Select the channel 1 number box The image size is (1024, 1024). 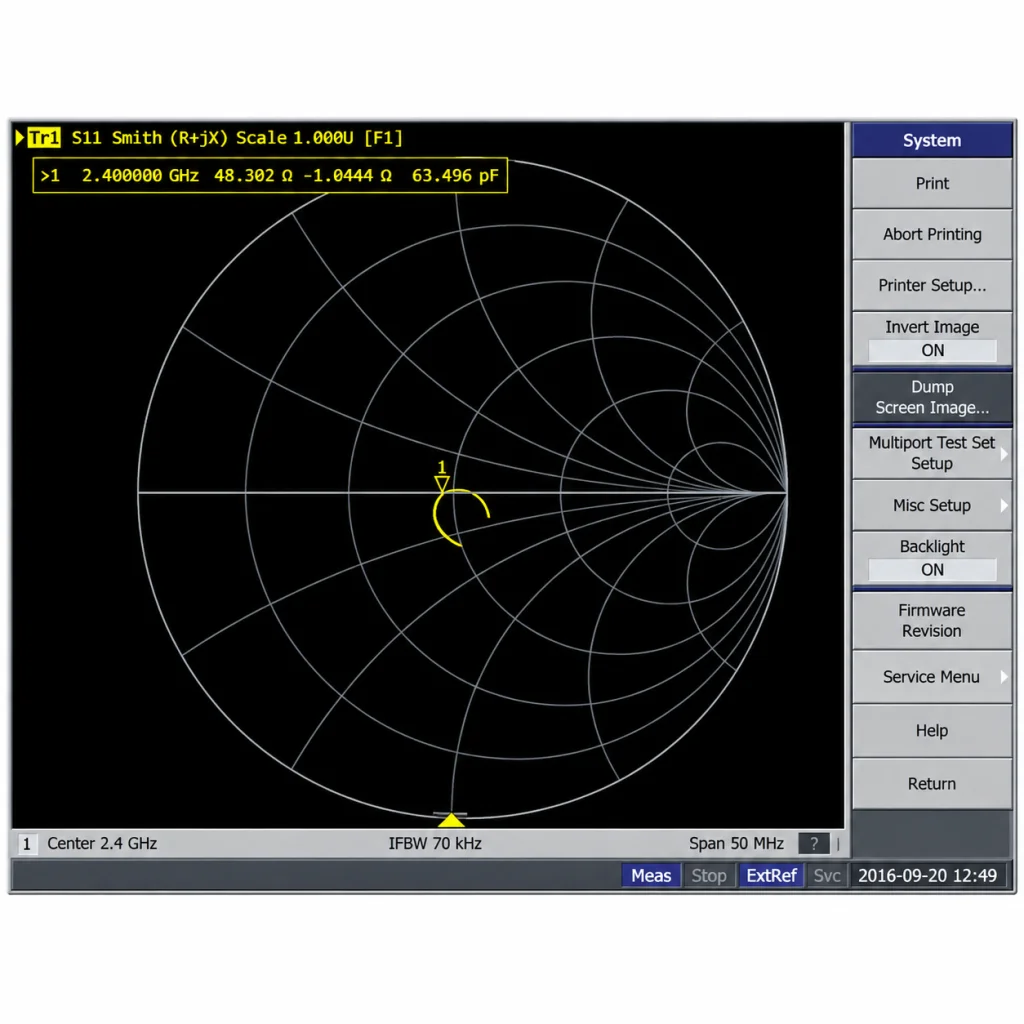point(27,844)
